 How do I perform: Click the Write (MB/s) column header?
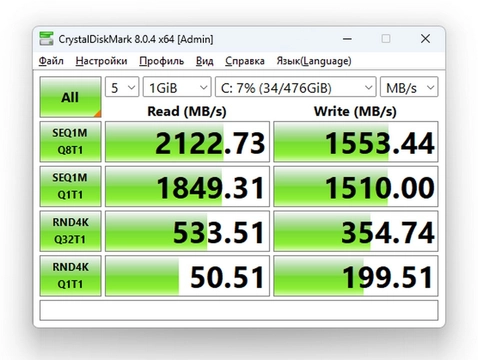click(x=355, y=111)
